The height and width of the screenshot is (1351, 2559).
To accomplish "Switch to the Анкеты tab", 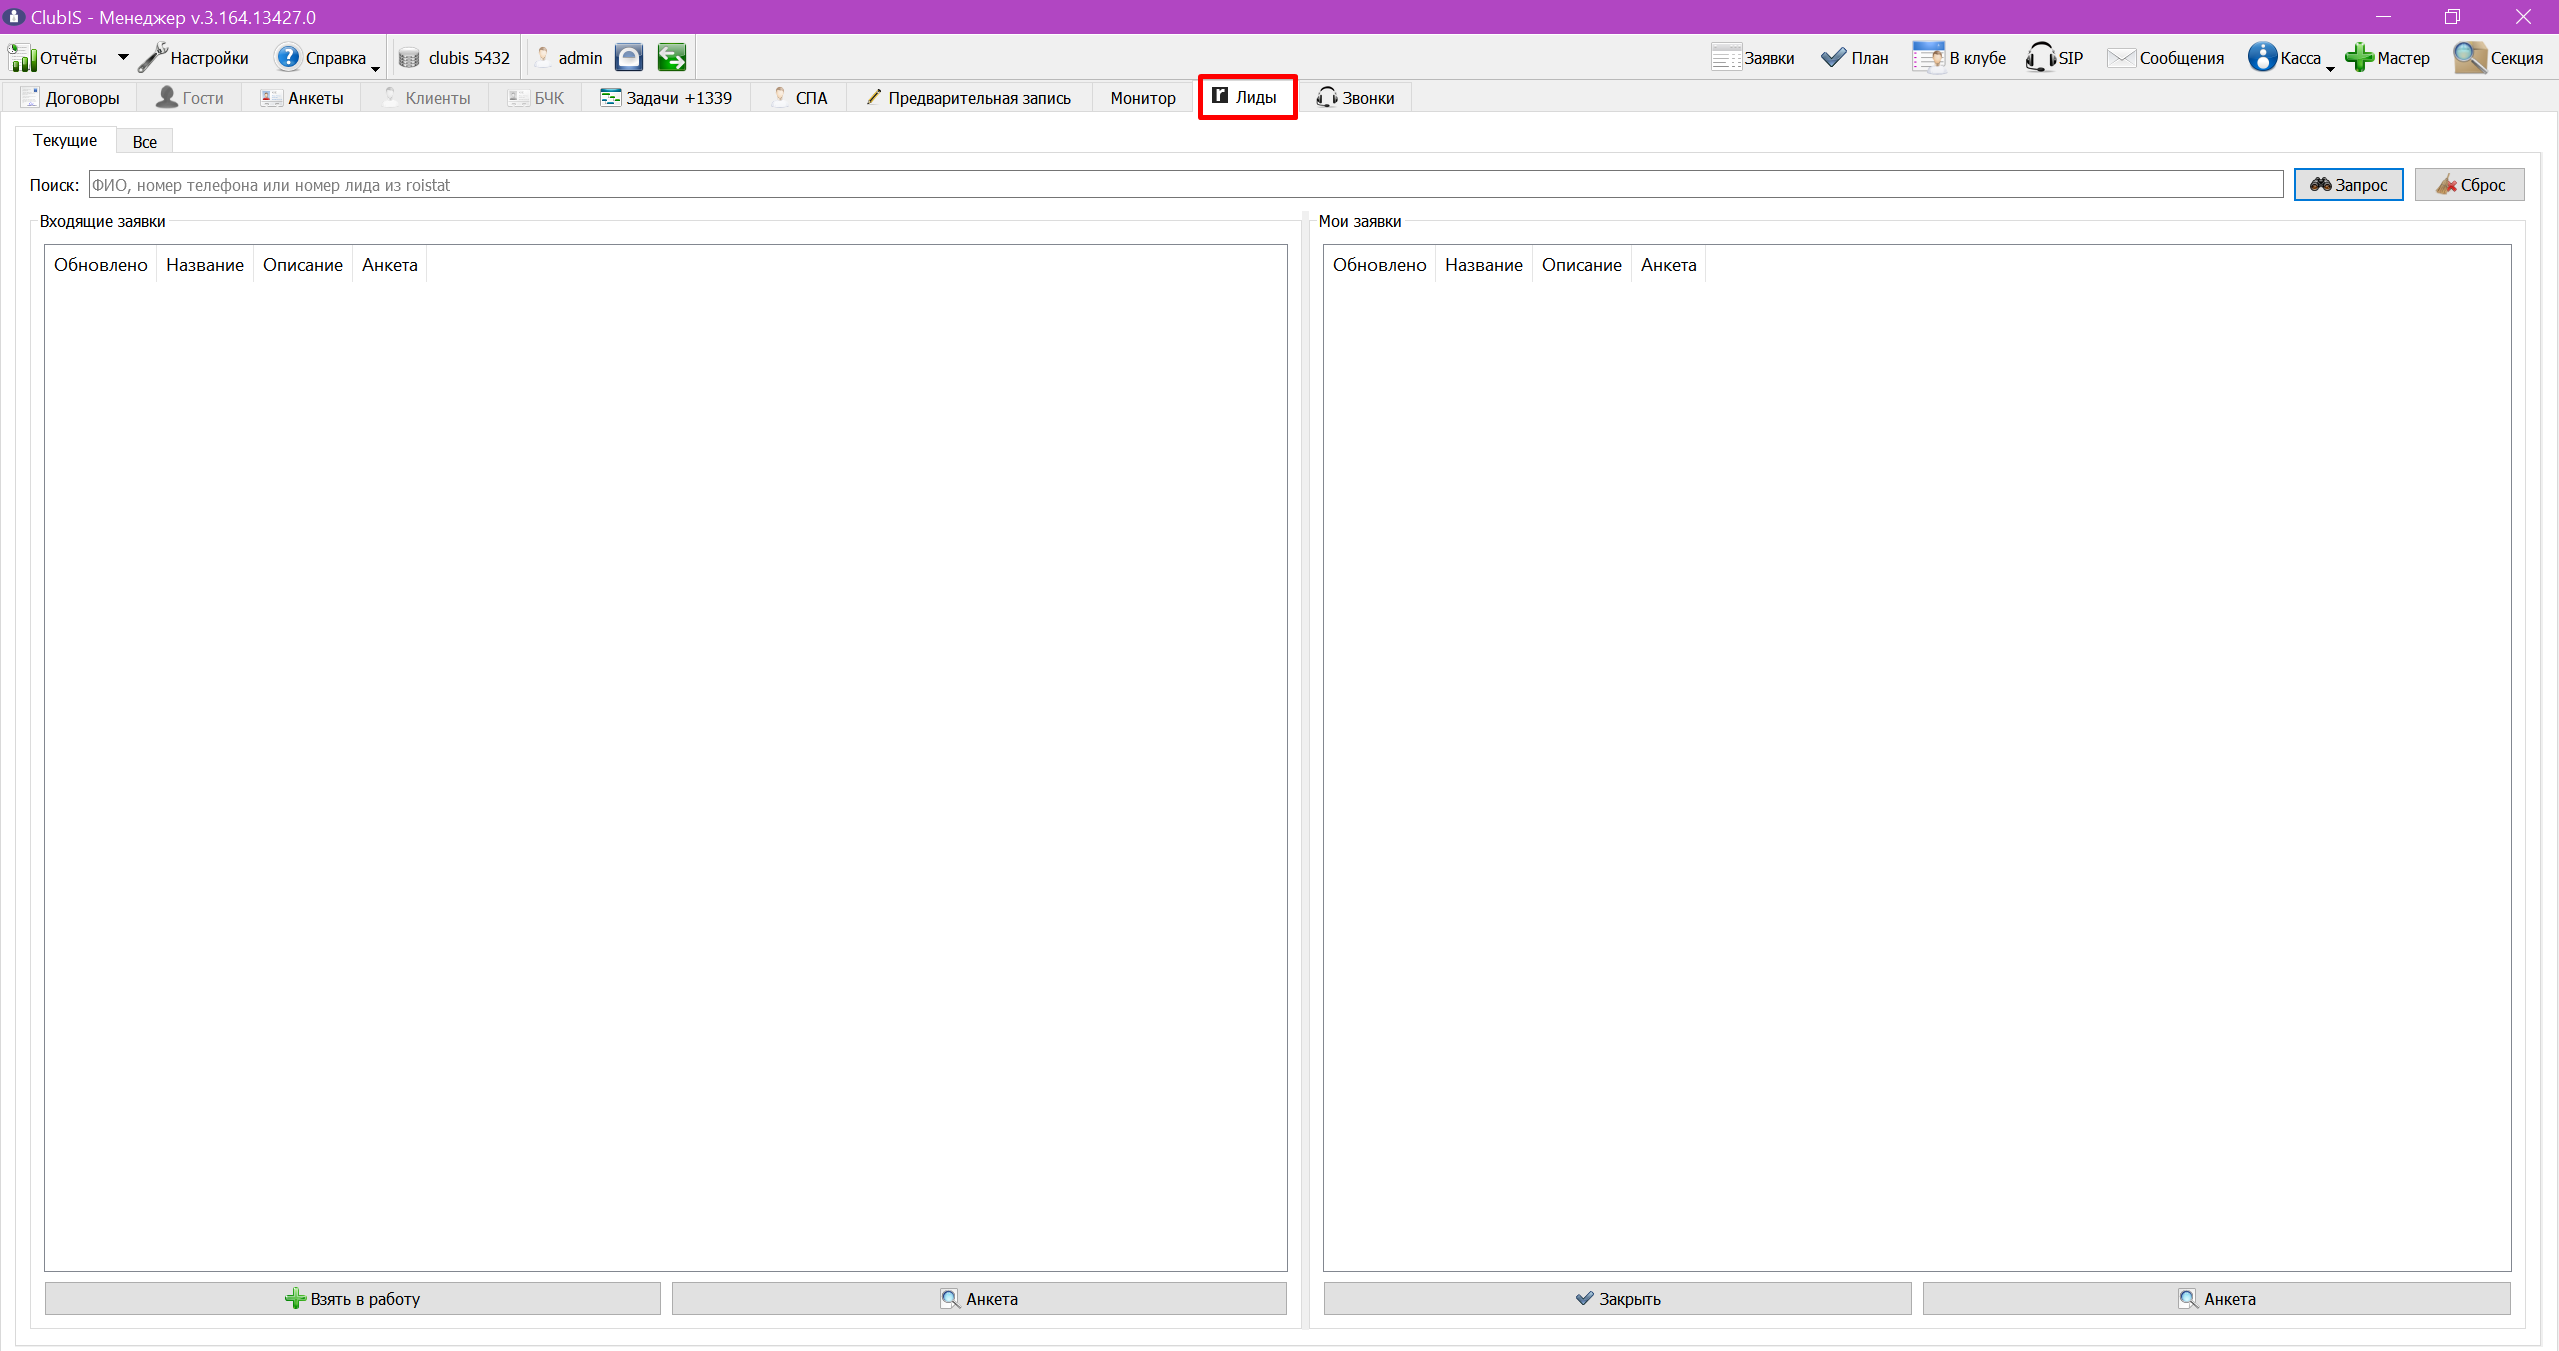I will click(x=302, y=98).
